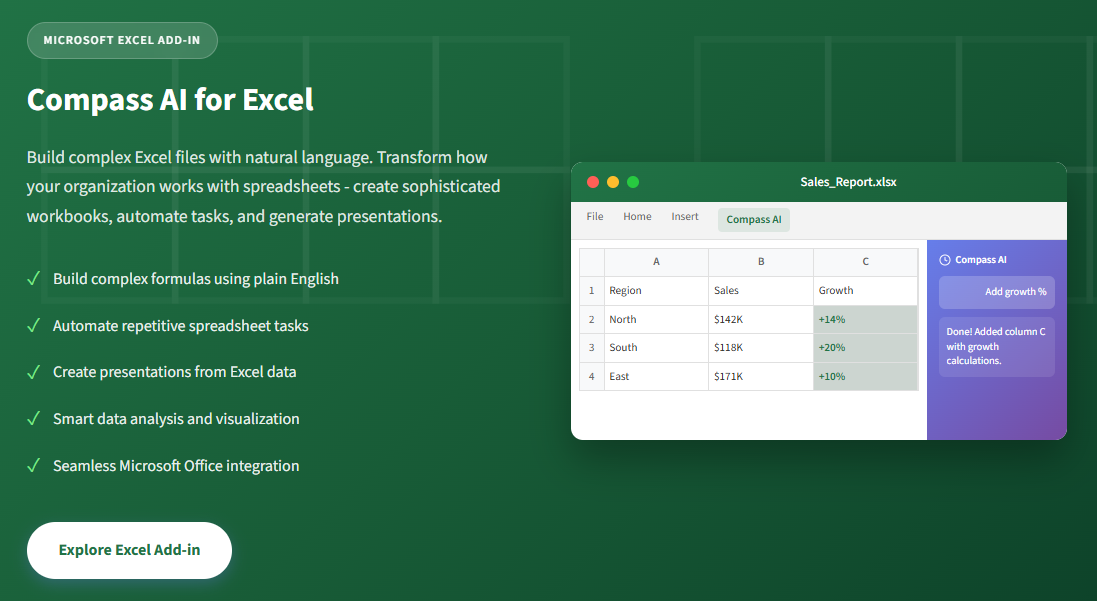Click the Microsoft Excel Add-in badge
This screenshot has width=1097, height=601.
click(x=122, y=40)
